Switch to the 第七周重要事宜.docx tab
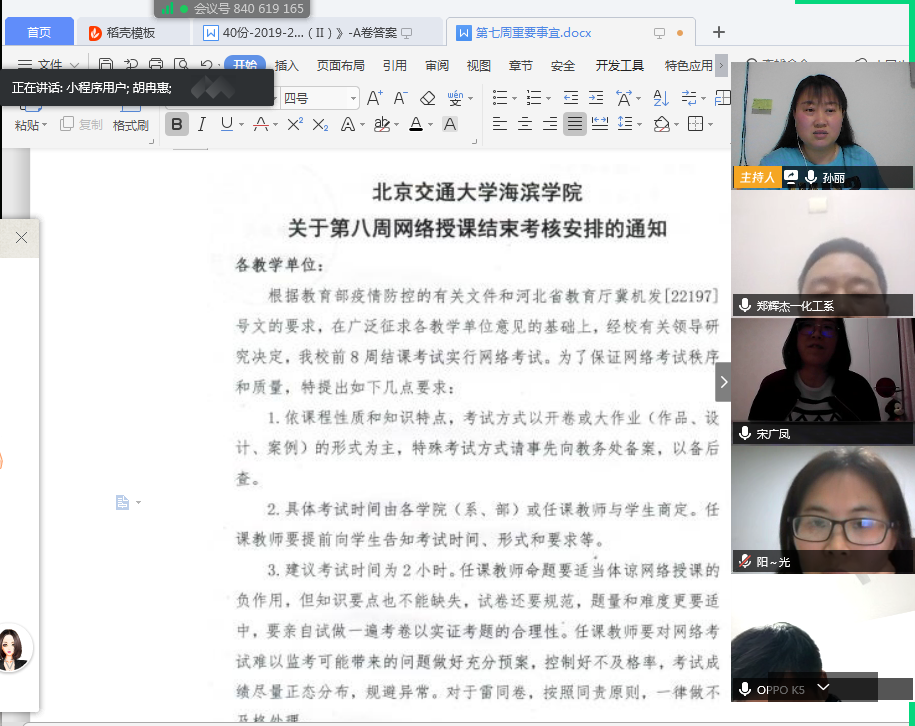 click(x=532, y=33)
